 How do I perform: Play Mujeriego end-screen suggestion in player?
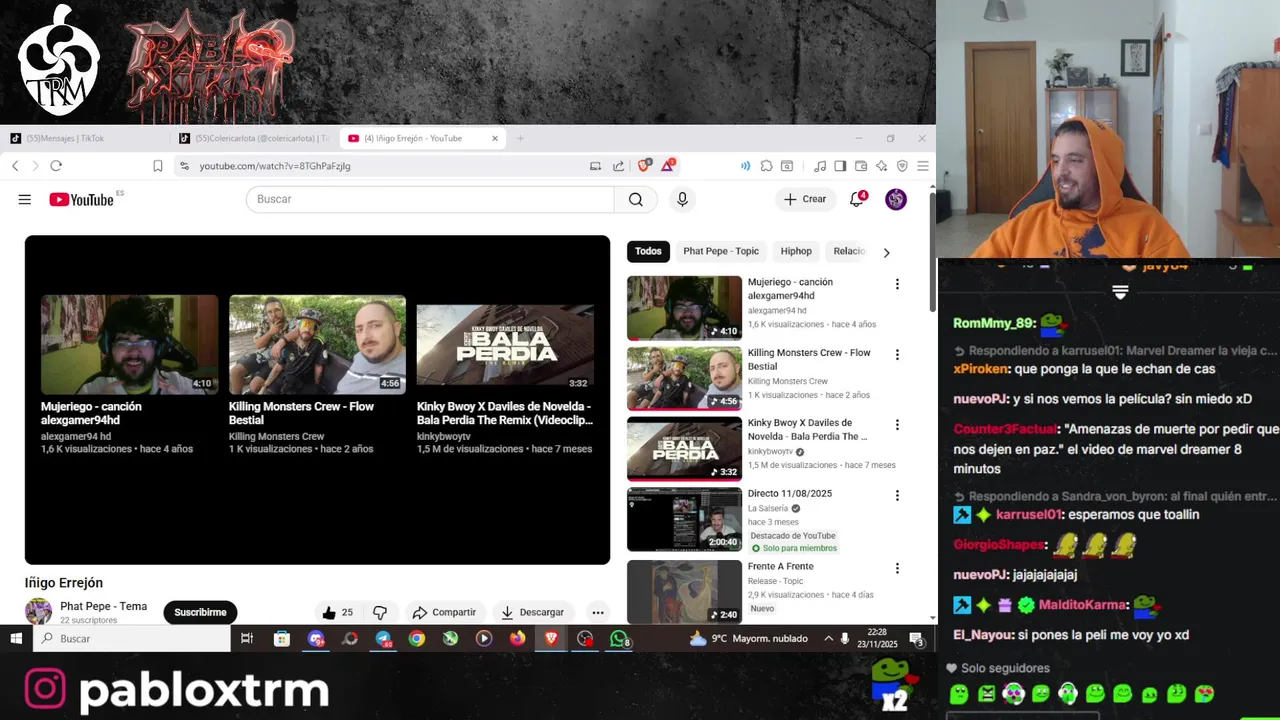pos(129,344)
